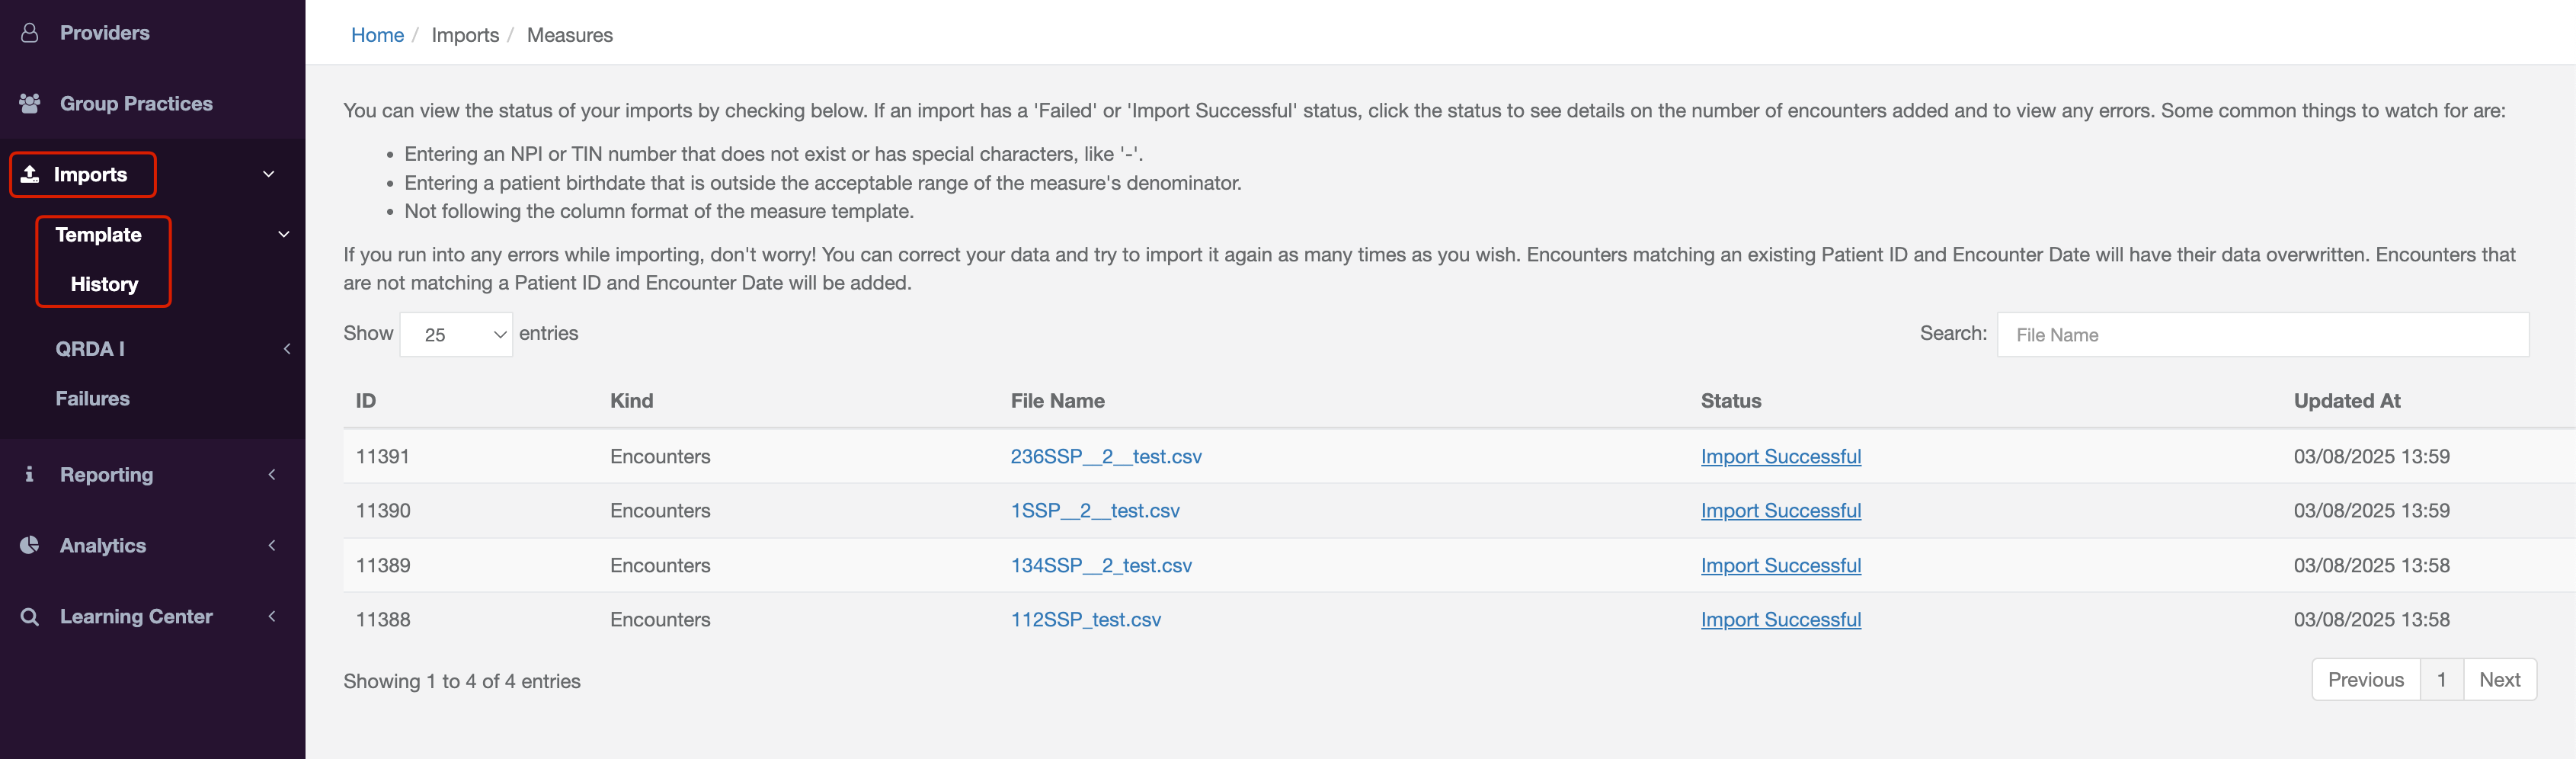This screenshot has height=759, width=2576.
Task: Click the Providers user icon
Action: point(30,33)
